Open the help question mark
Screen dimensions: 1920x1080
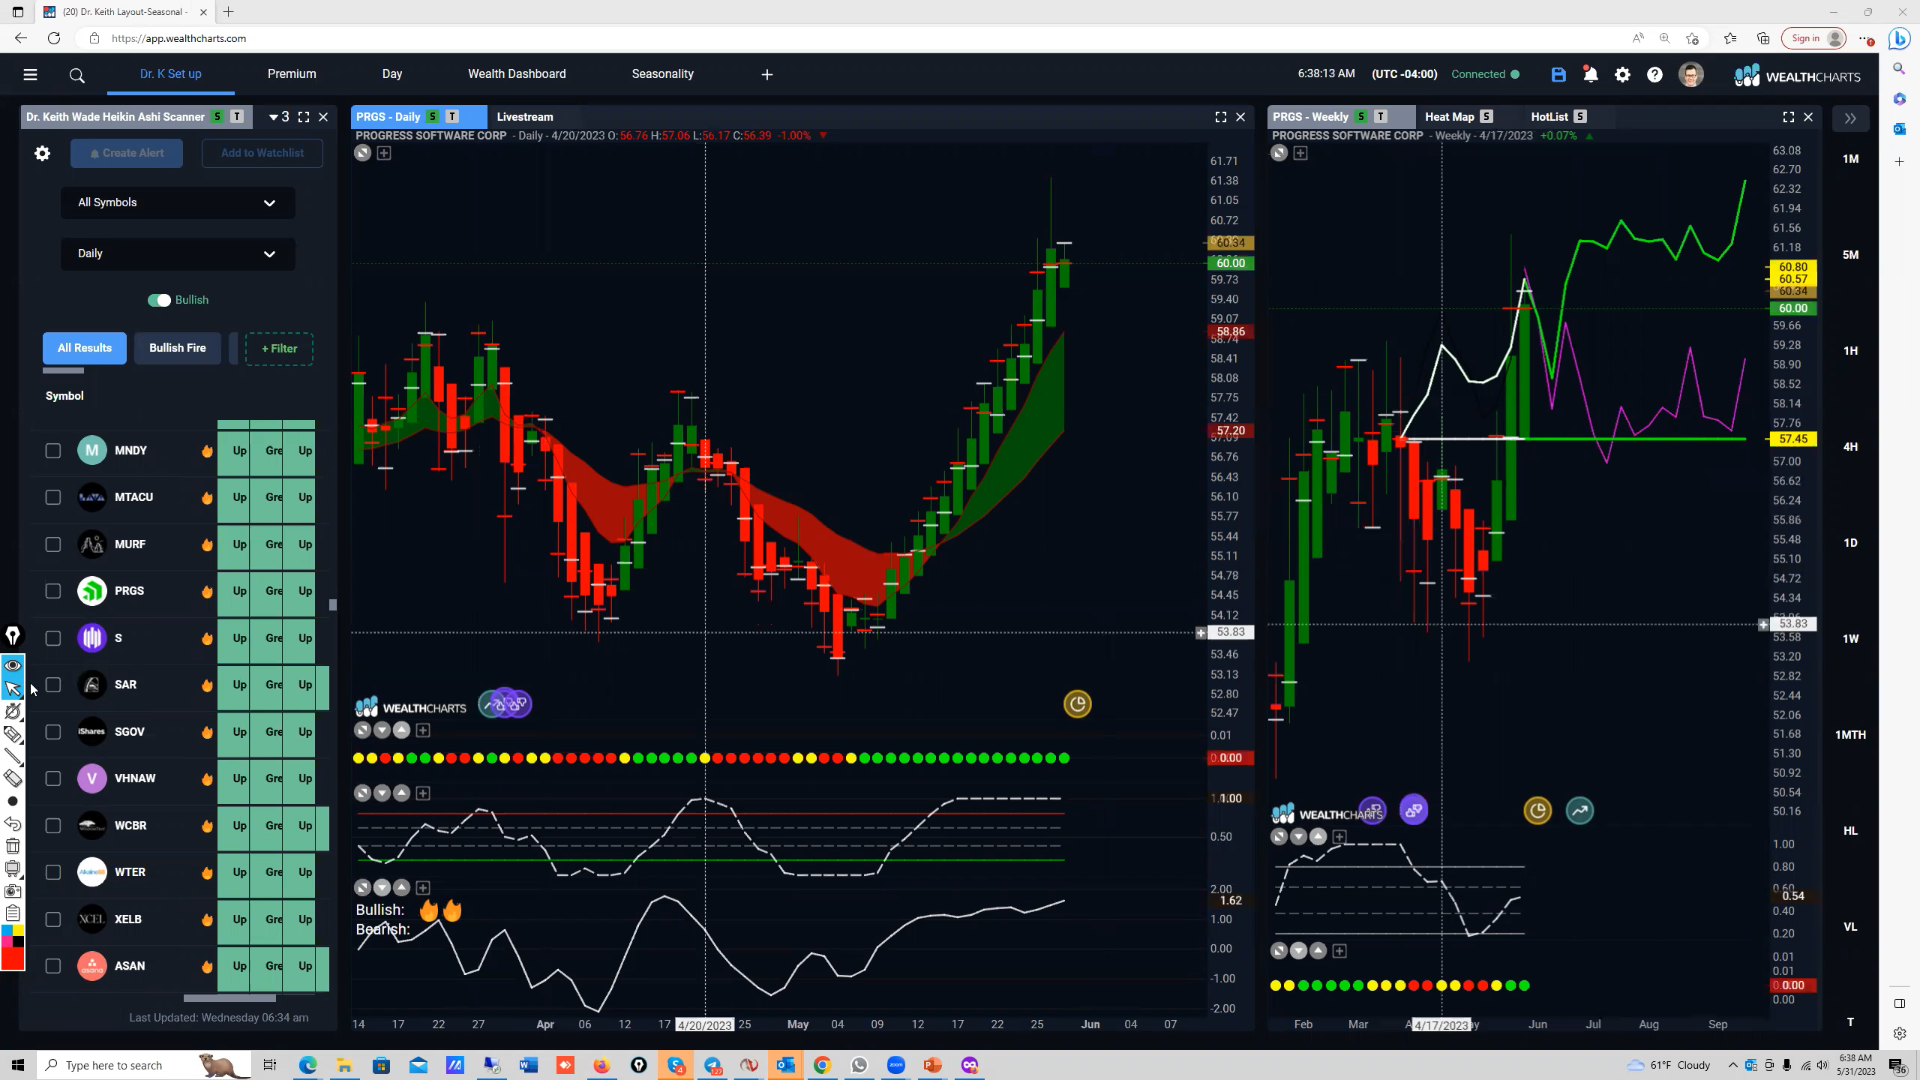(x=1655, y=75)
